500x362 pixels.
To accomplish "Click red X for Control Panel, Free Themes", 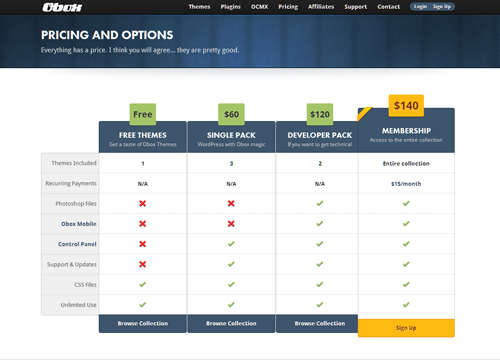I will click(x=143, y=244).
